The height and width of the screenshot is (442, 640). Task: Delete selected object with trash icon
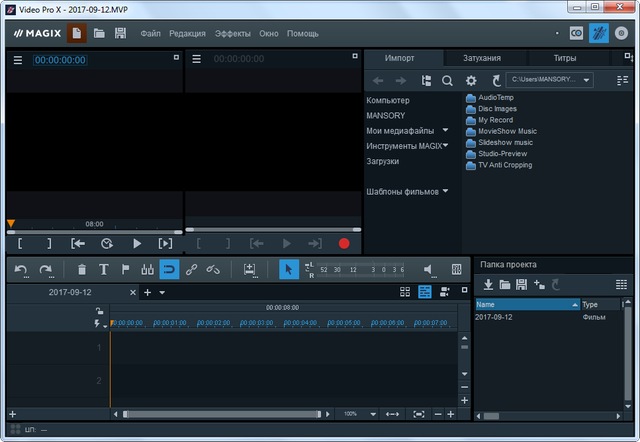(82, 270)
